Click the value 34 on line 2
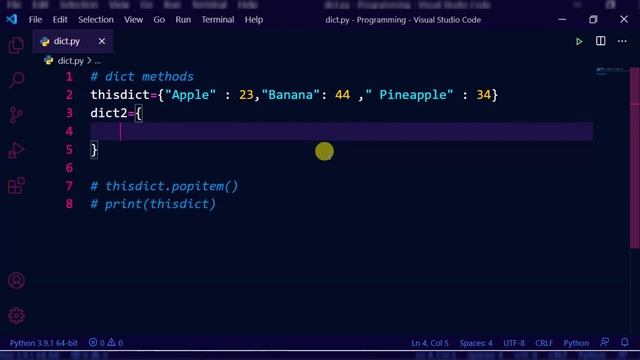This screenshot has width=640, height=360. coord(483,95)
